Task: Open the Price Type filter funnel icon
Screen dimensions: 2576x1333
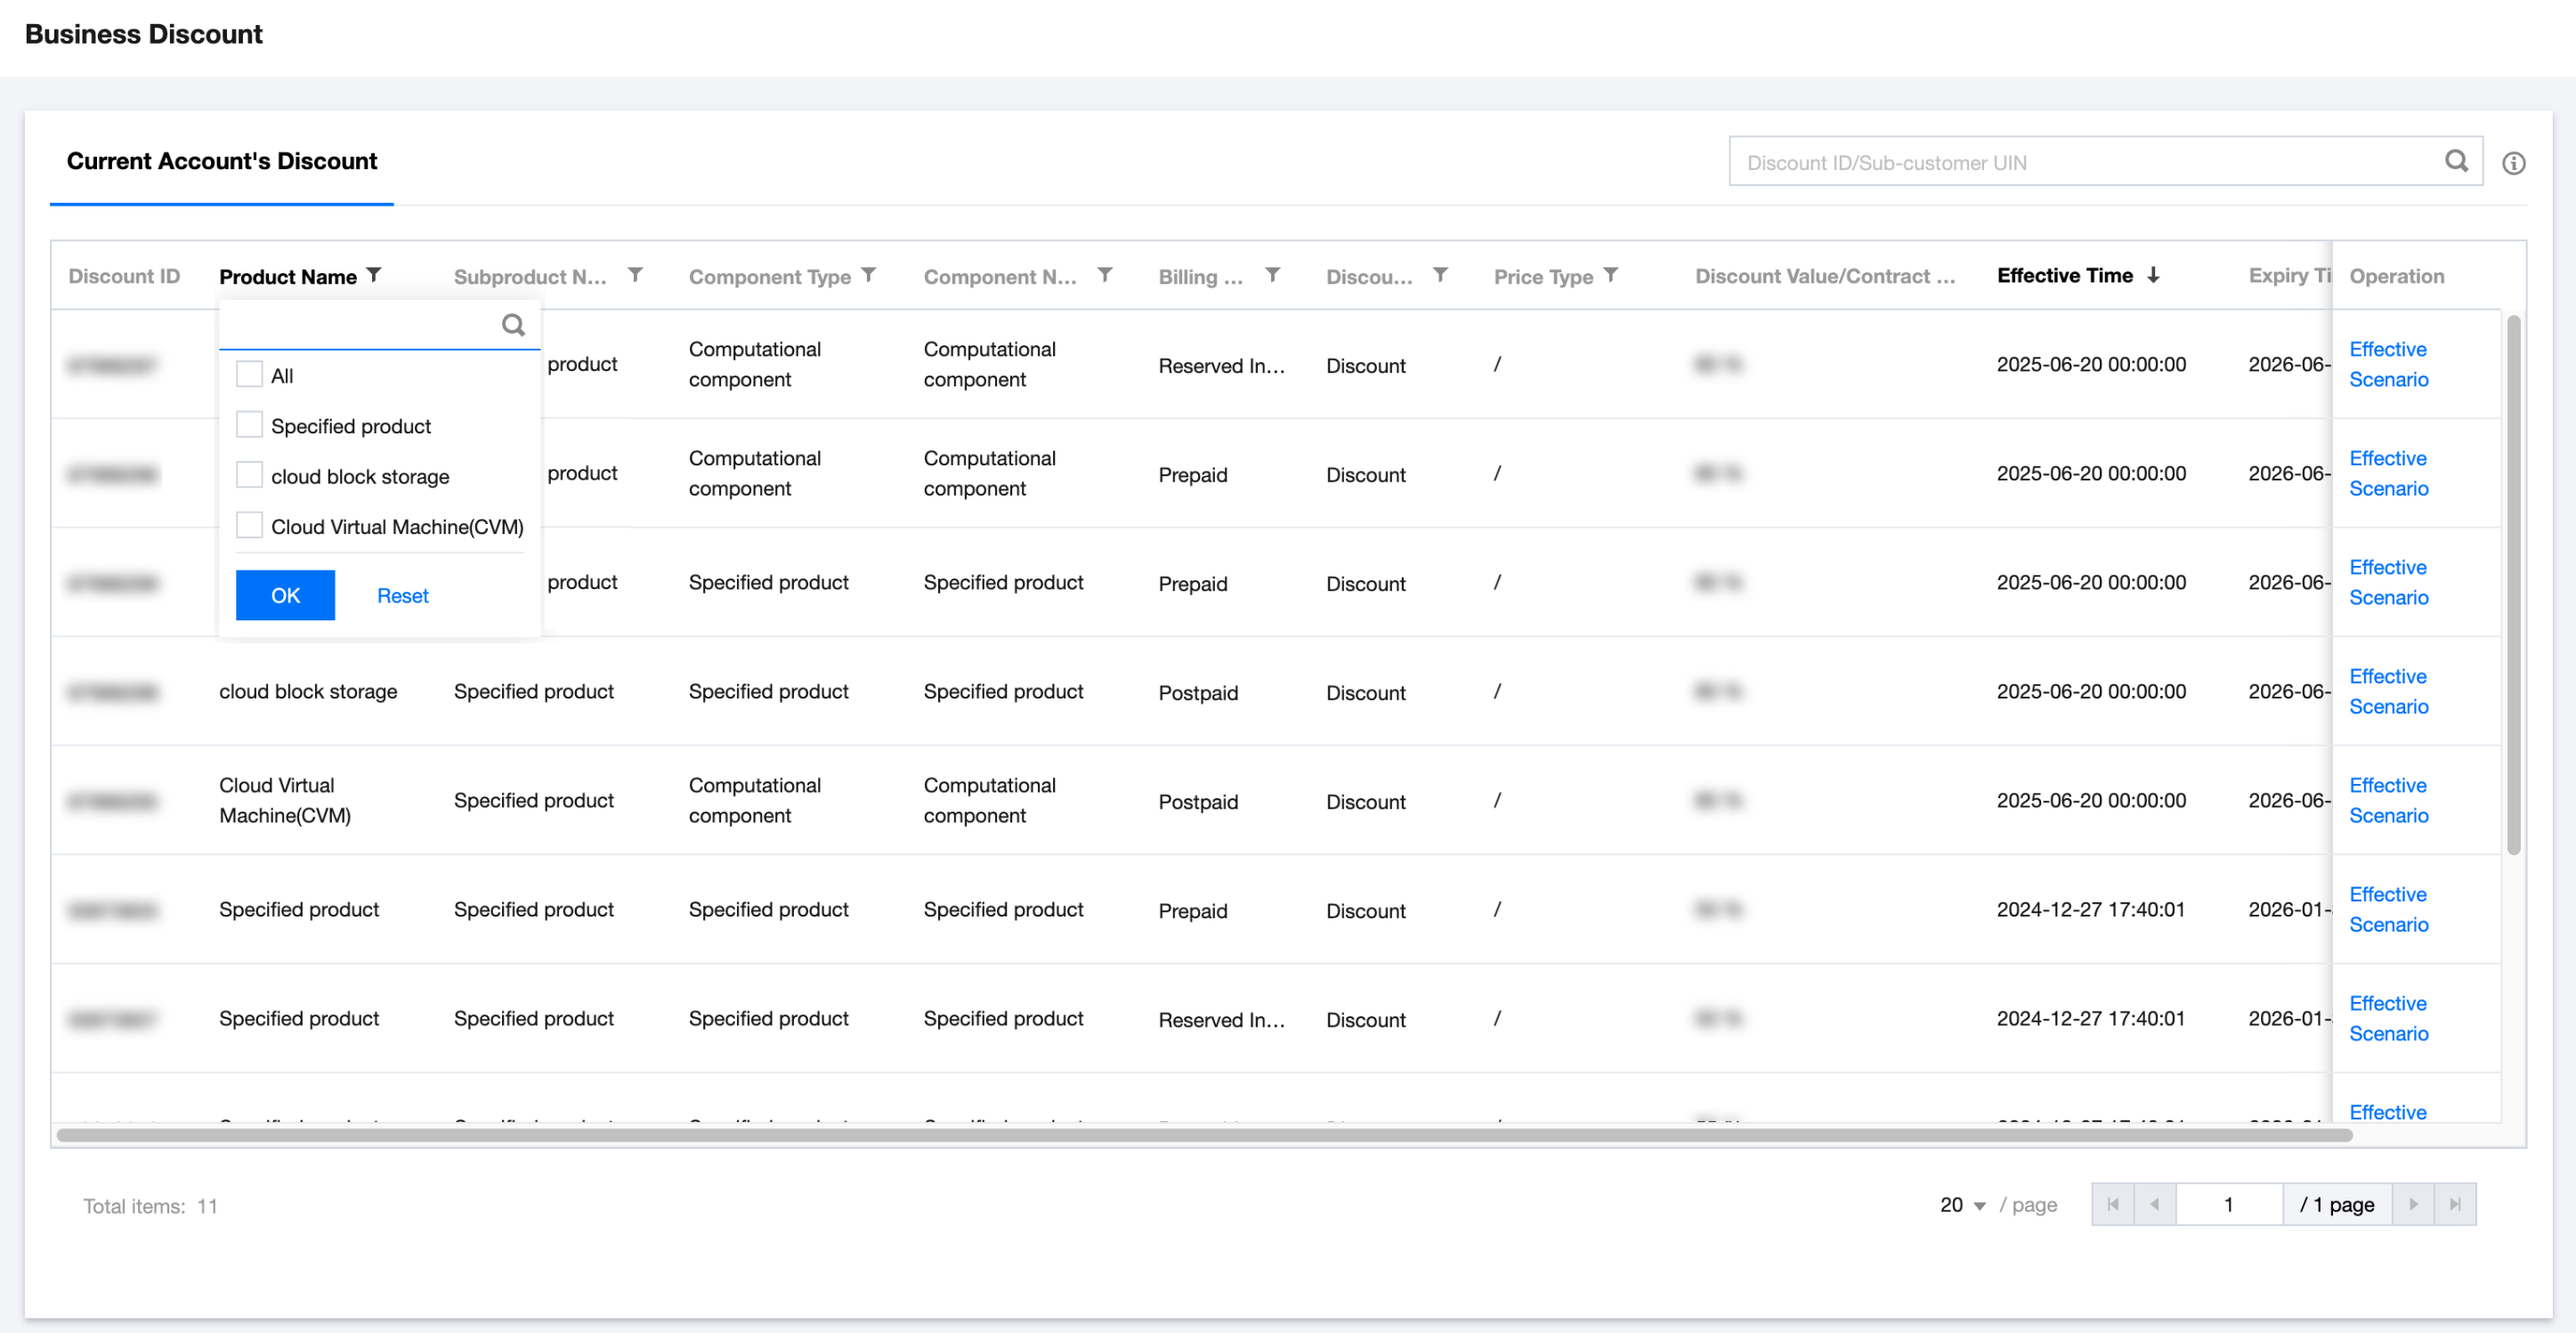Action: (1611, 275)
